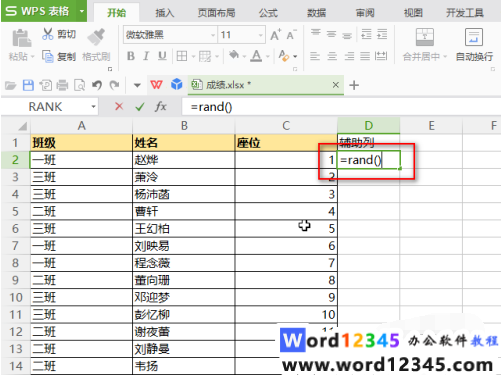The height and width of the screenshot is (381, 503).
Task: Open font size dropdown
Action: coord(261,35)
